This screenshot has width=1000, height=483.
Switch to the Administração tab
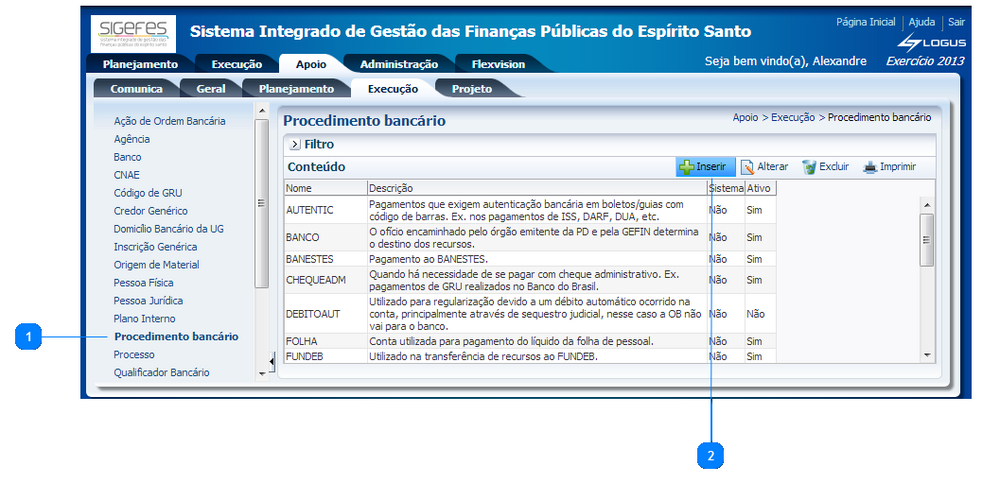[x=398, y=64]
